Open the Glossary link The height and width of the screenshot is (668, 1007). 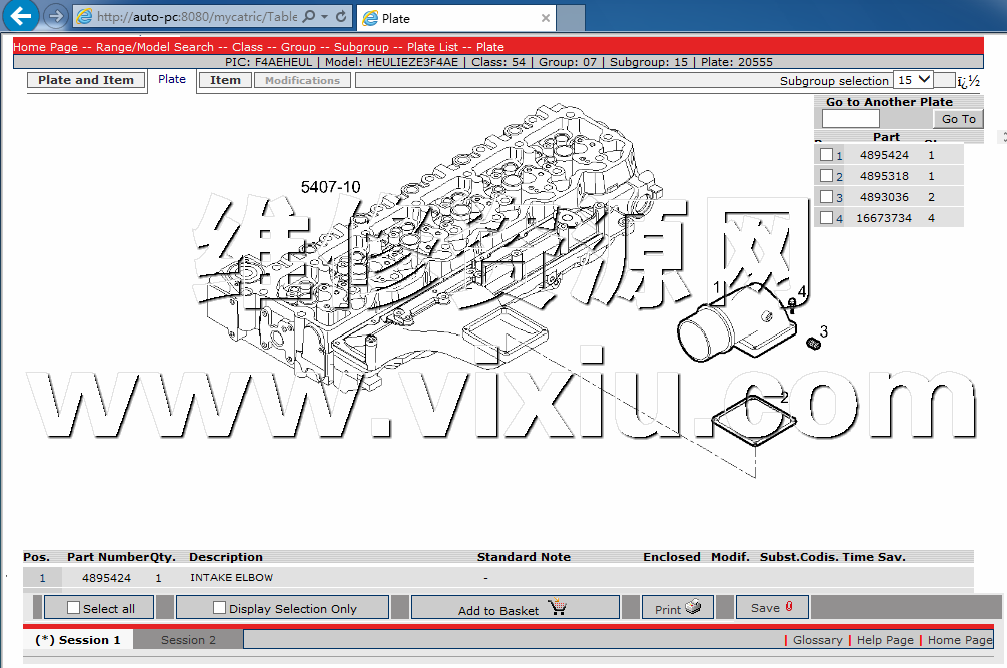coord(817,640)
